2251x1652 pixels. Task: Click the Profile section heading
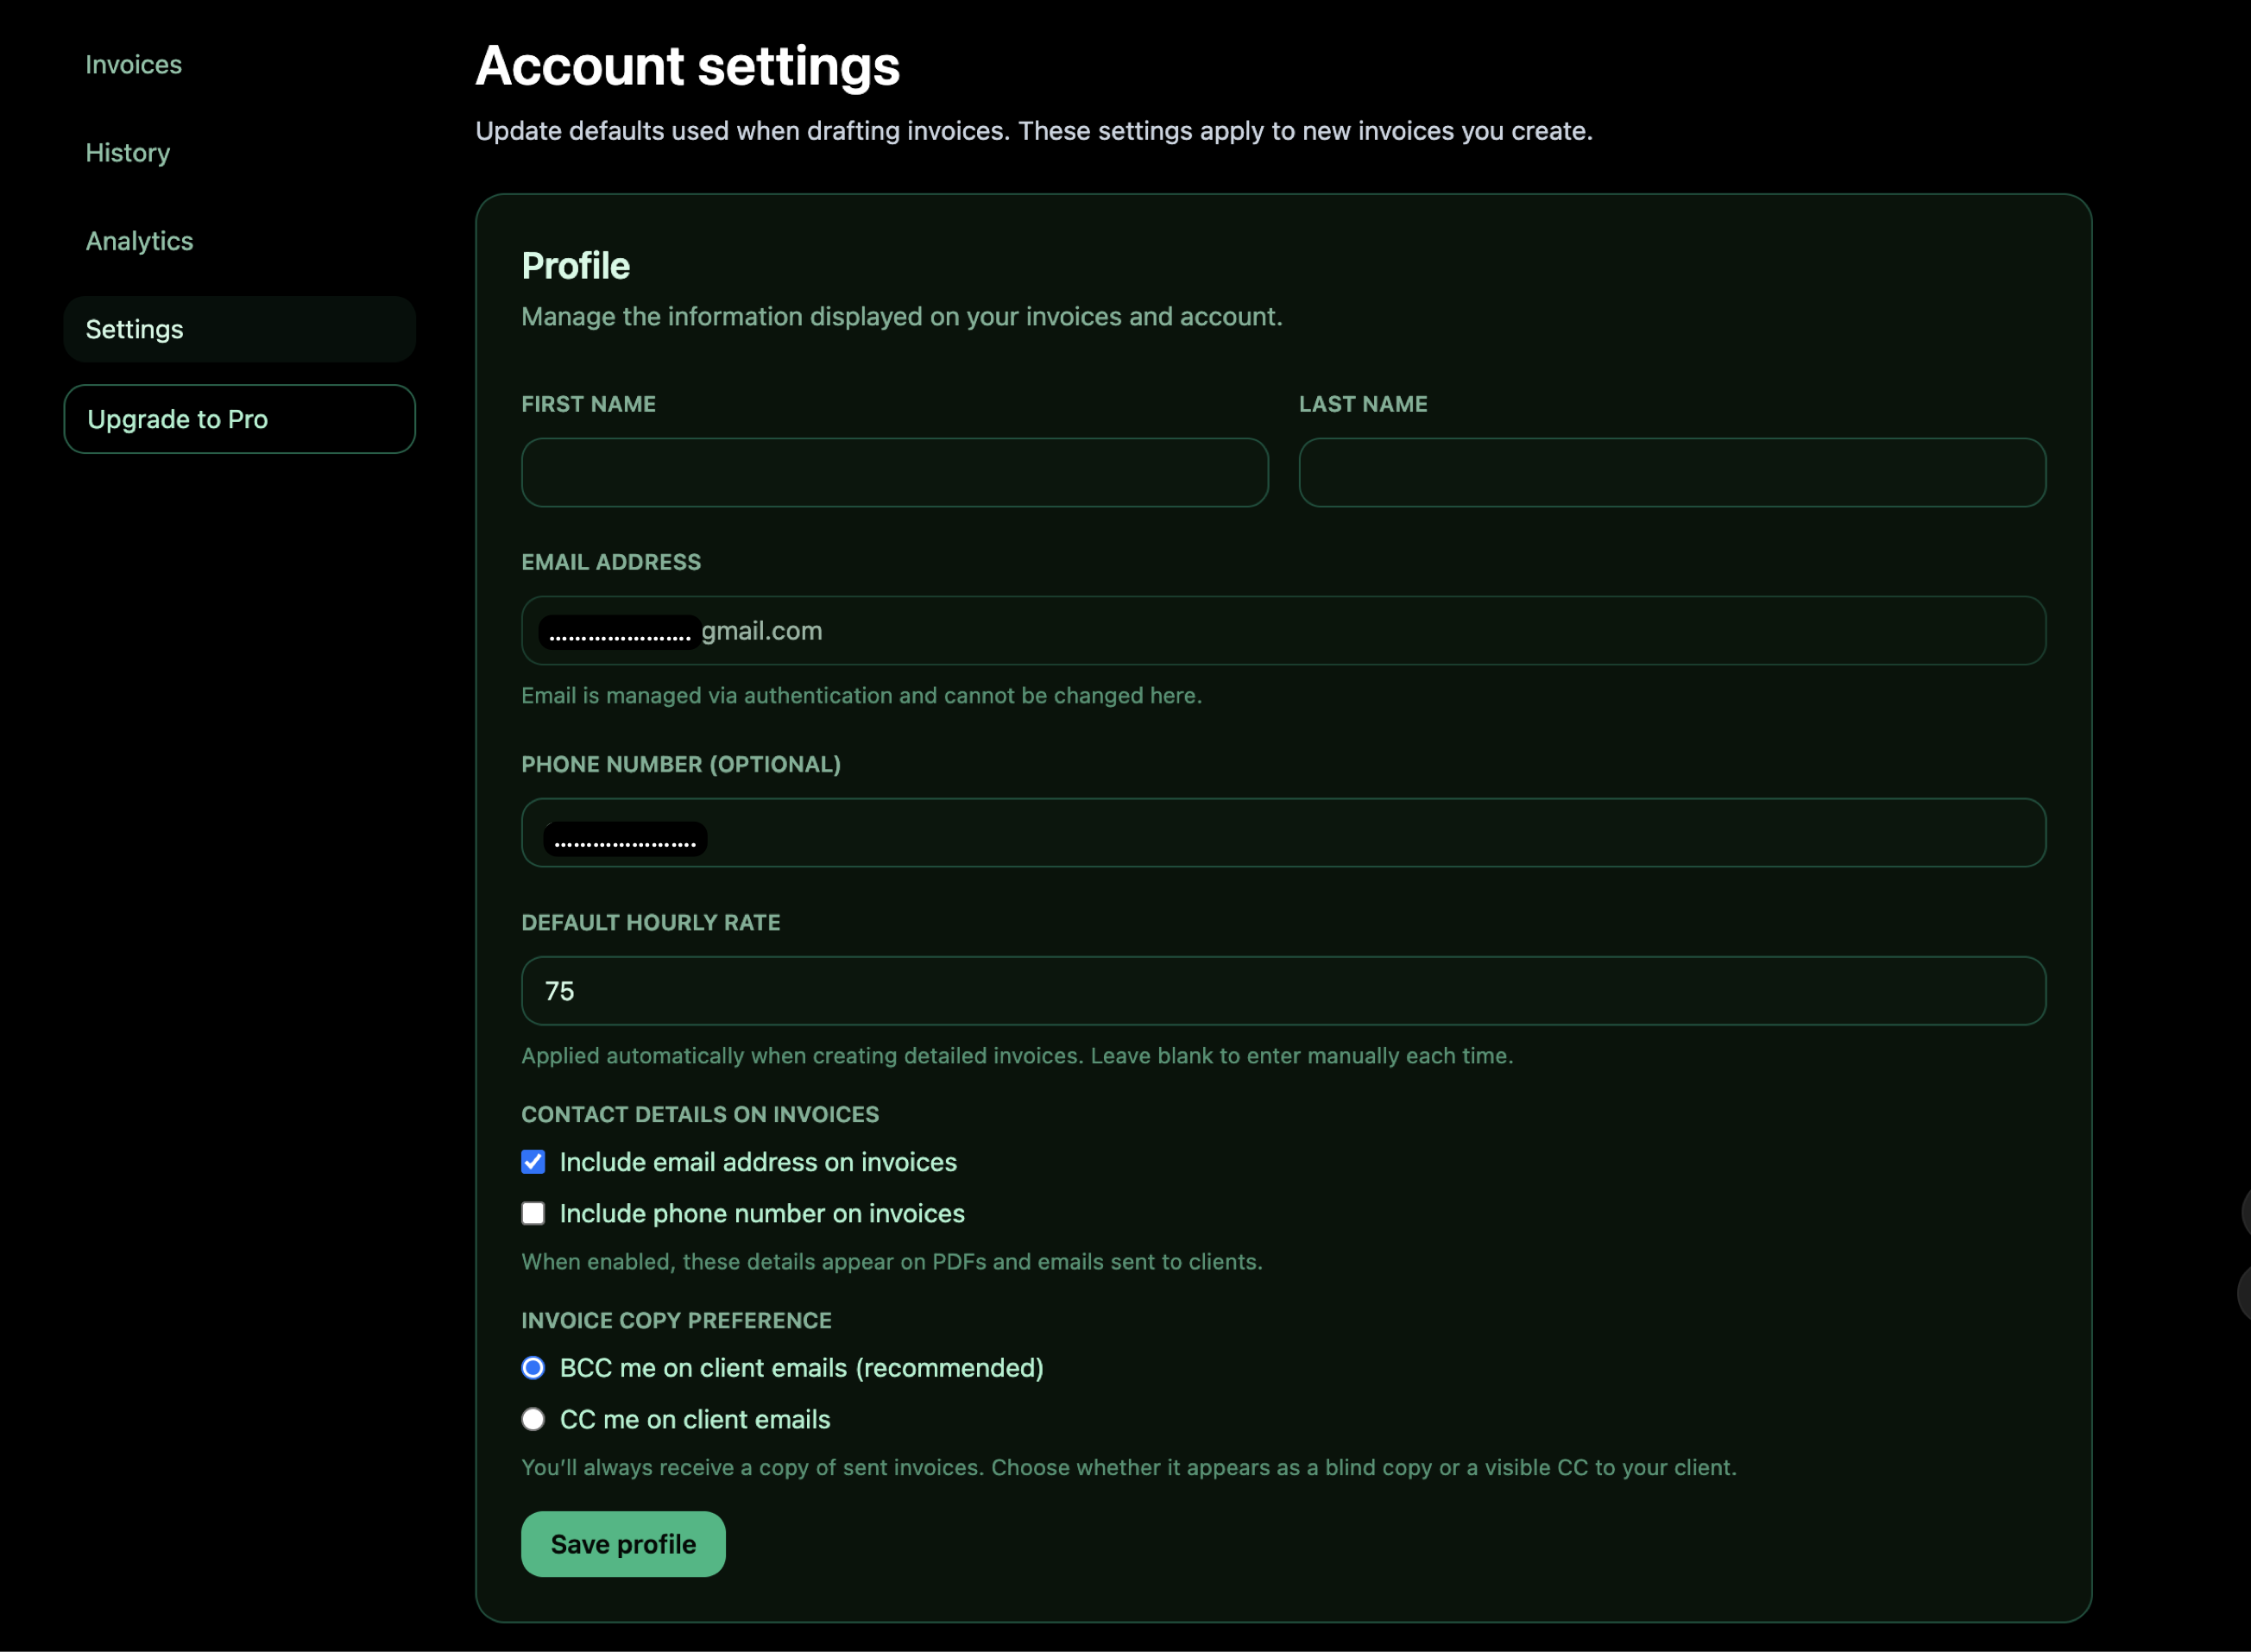point(575,266)
